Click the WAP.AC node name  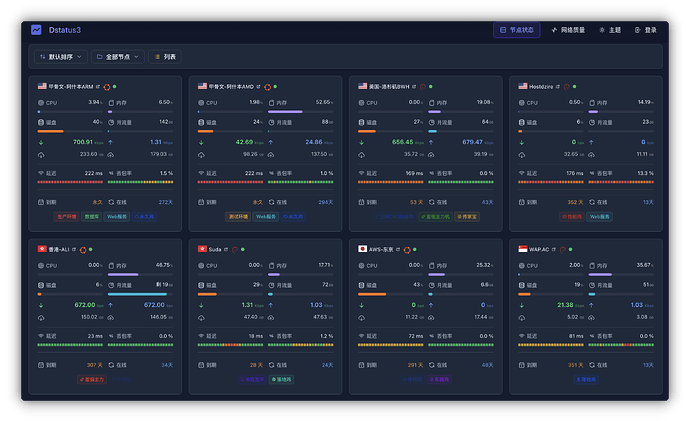(539, 249)
